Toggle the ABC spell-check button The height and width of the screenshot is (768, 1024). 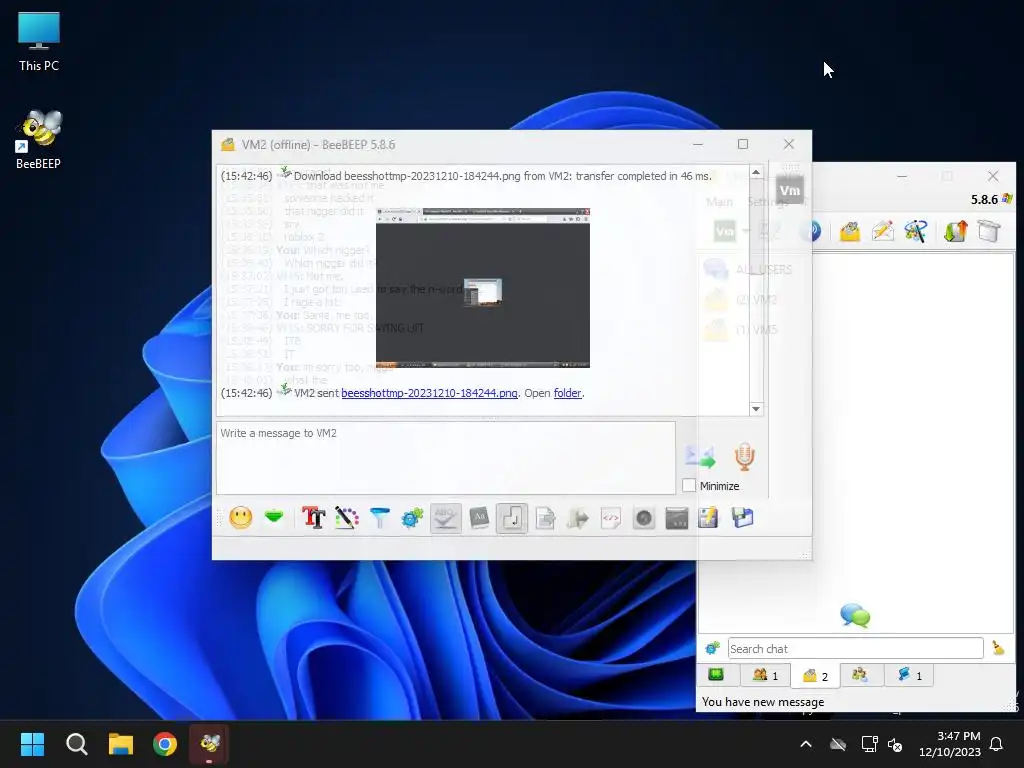click(445, 518)
